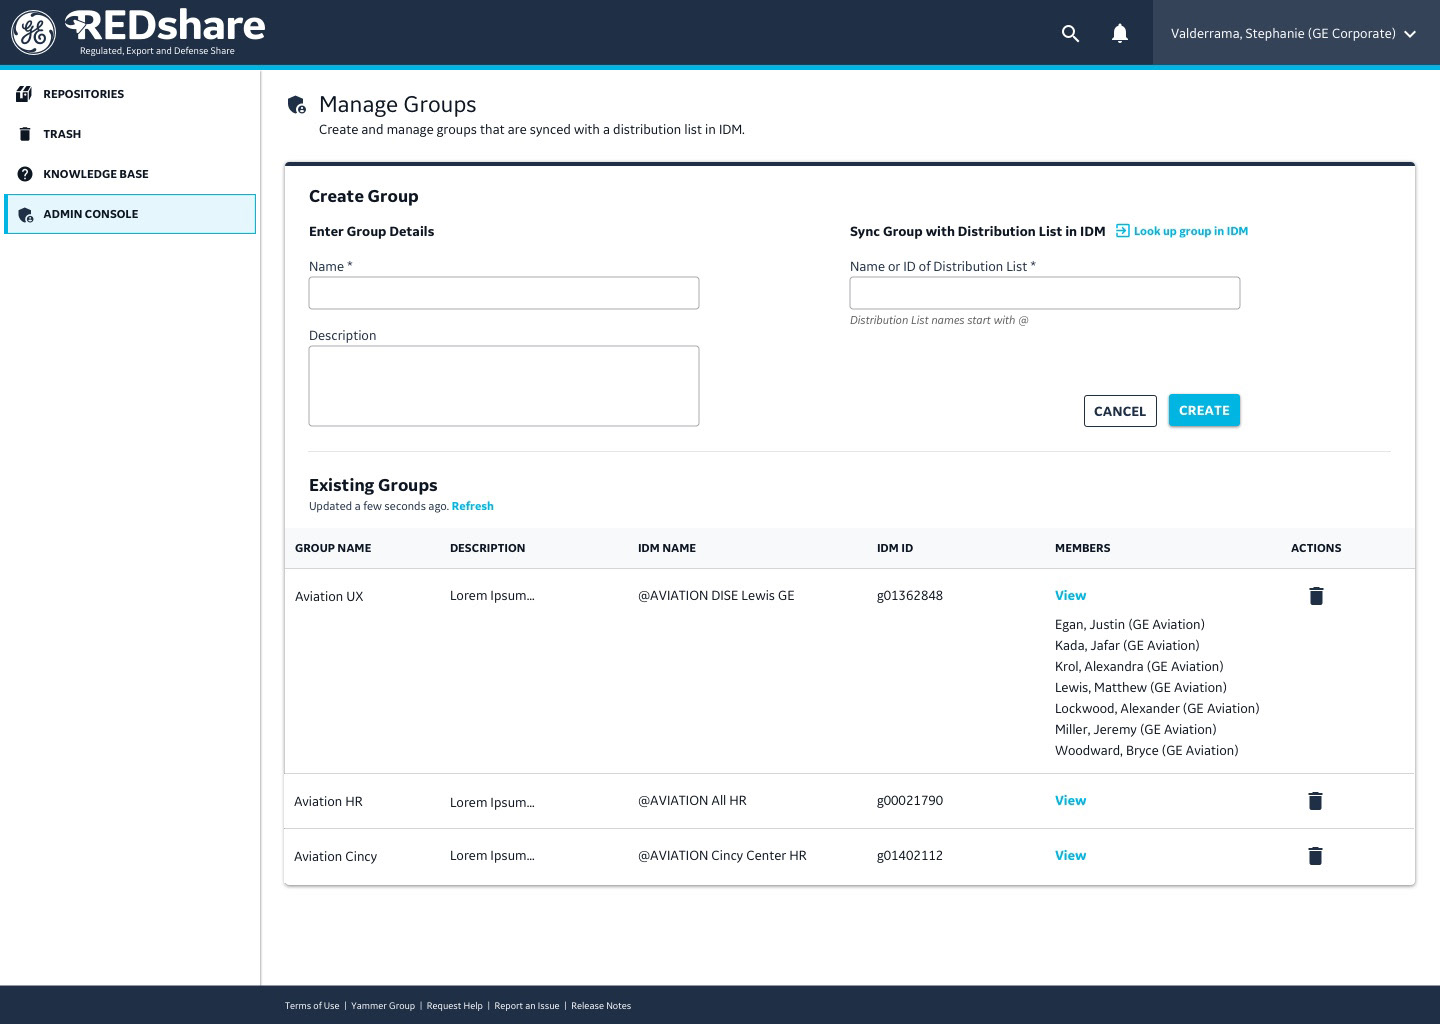Click the Trash sidebar icon
The height and width of the screenshot is (1024, 1440).
point(25,134)
